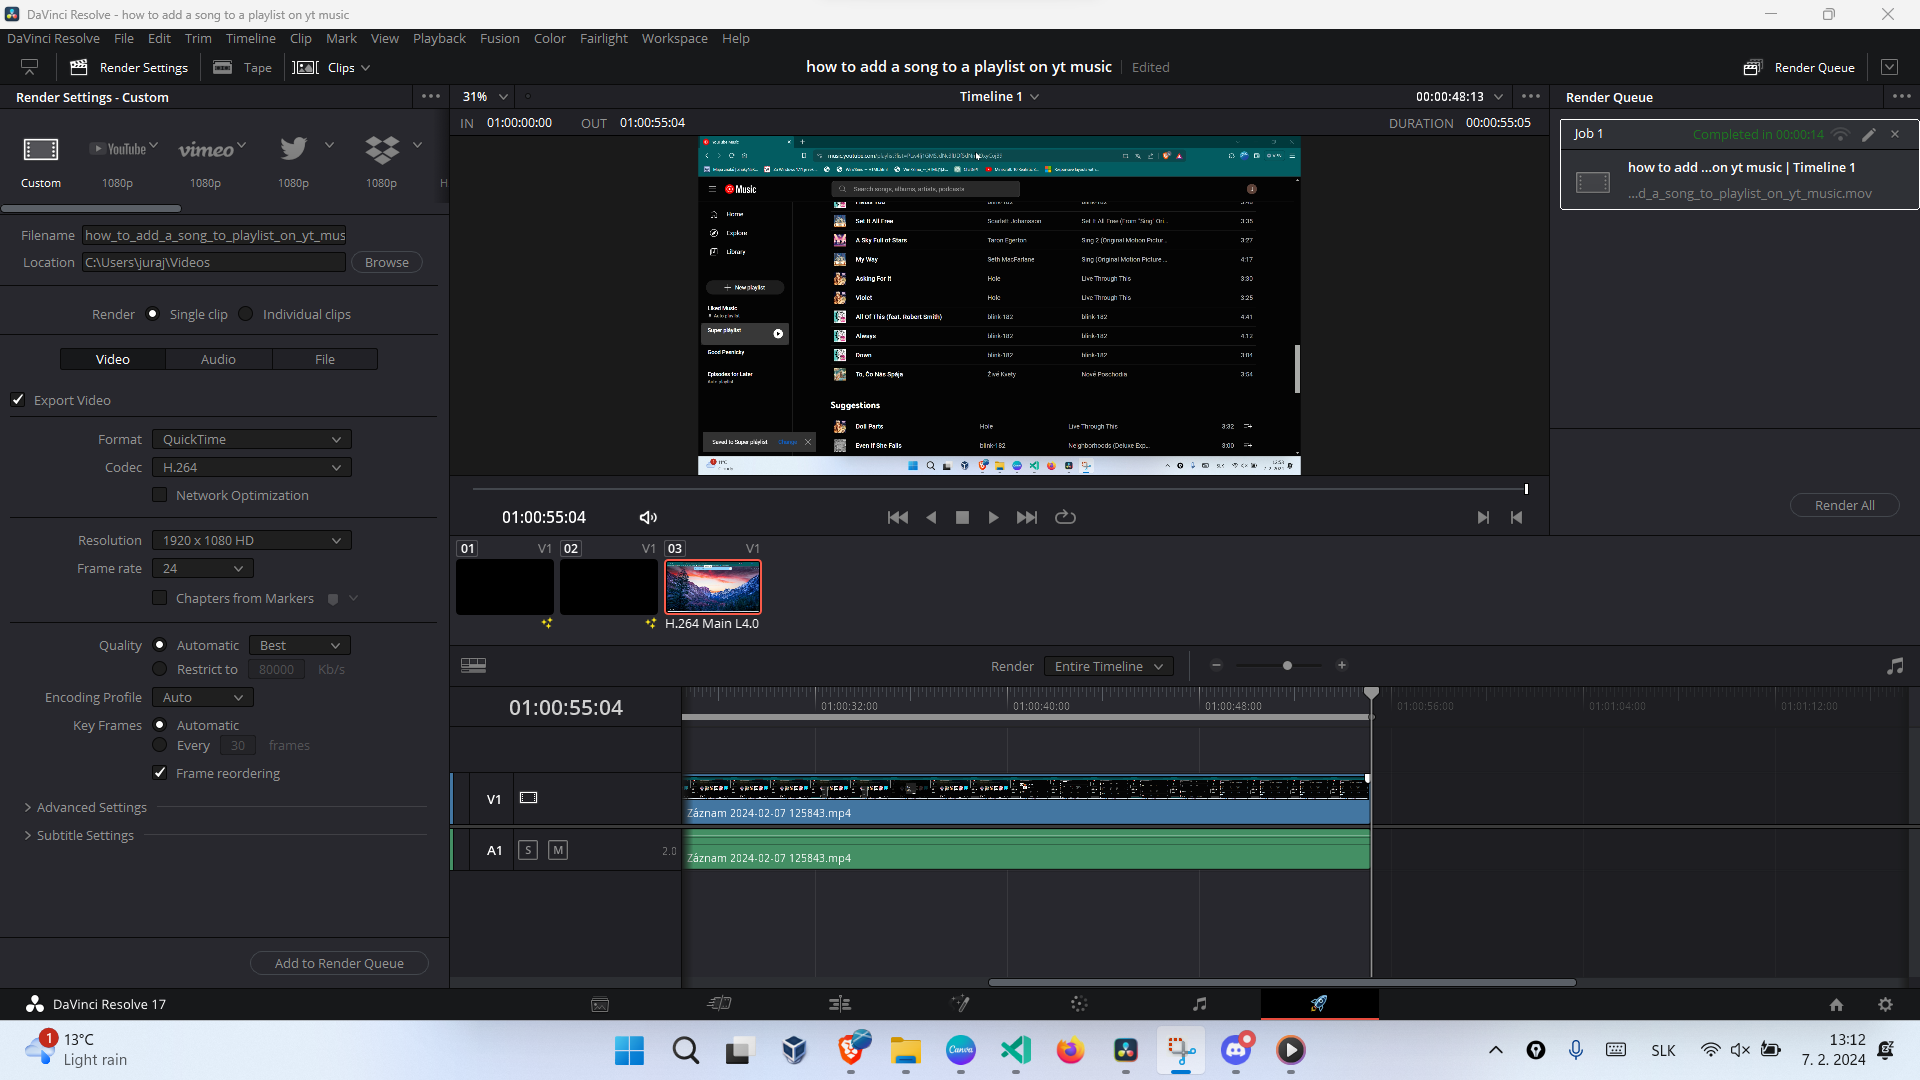The height and width of the screenshot is (1080, 1920).
Task: Enable Frame reordering checkbox
Action: pyautogui.click(x=161, y=773)
